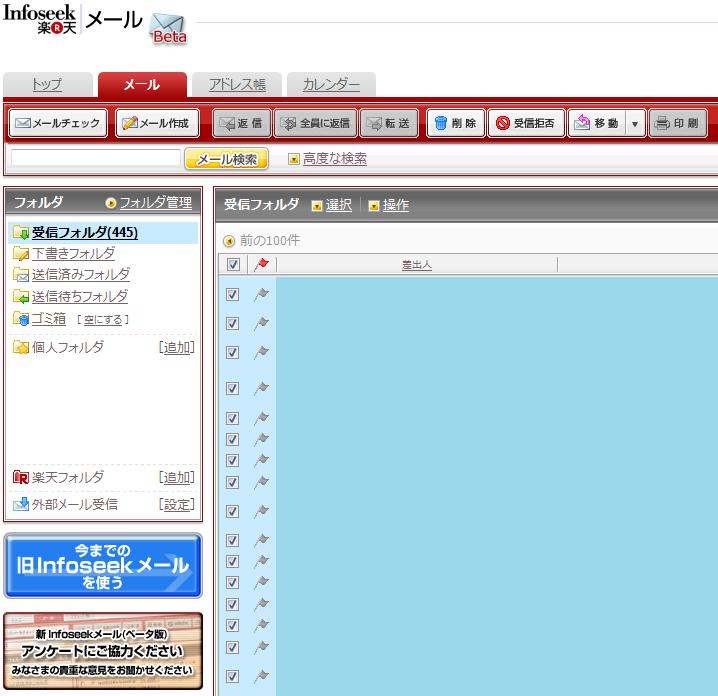Flag the last visible mail row

click(x=262, y=676)
